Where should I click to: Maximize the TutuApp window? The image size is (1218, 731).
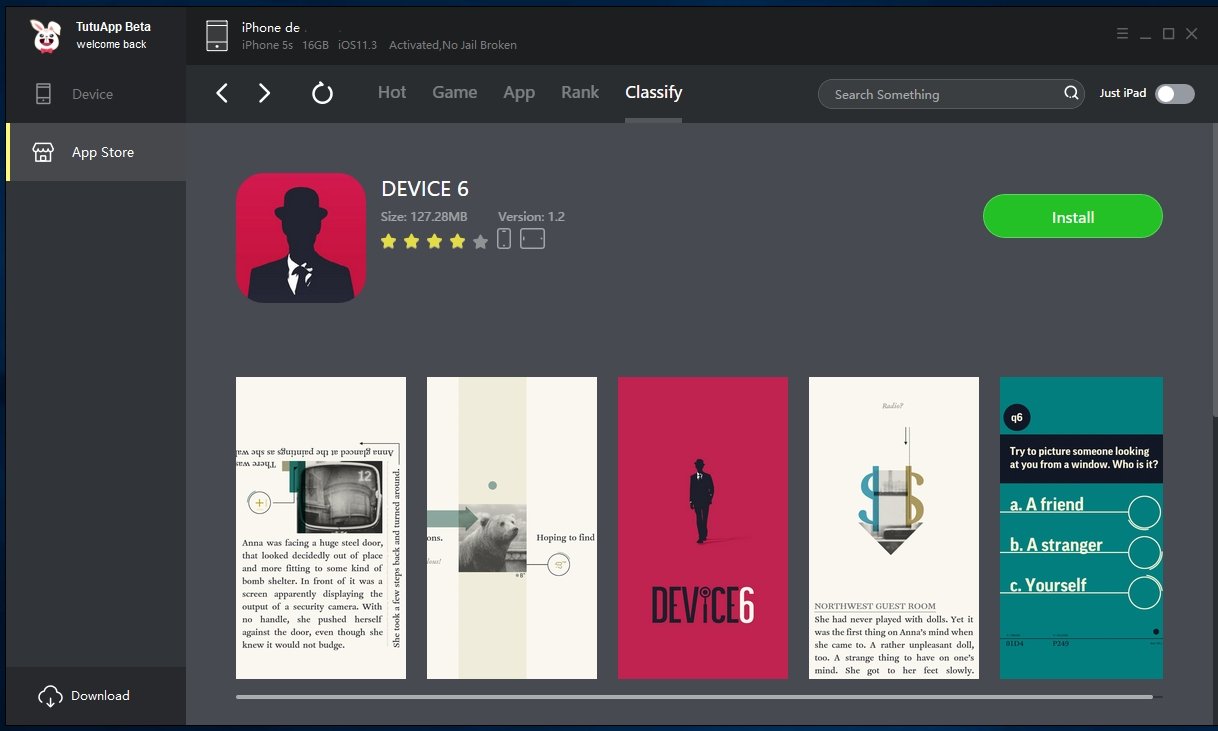click(1168, 34)
